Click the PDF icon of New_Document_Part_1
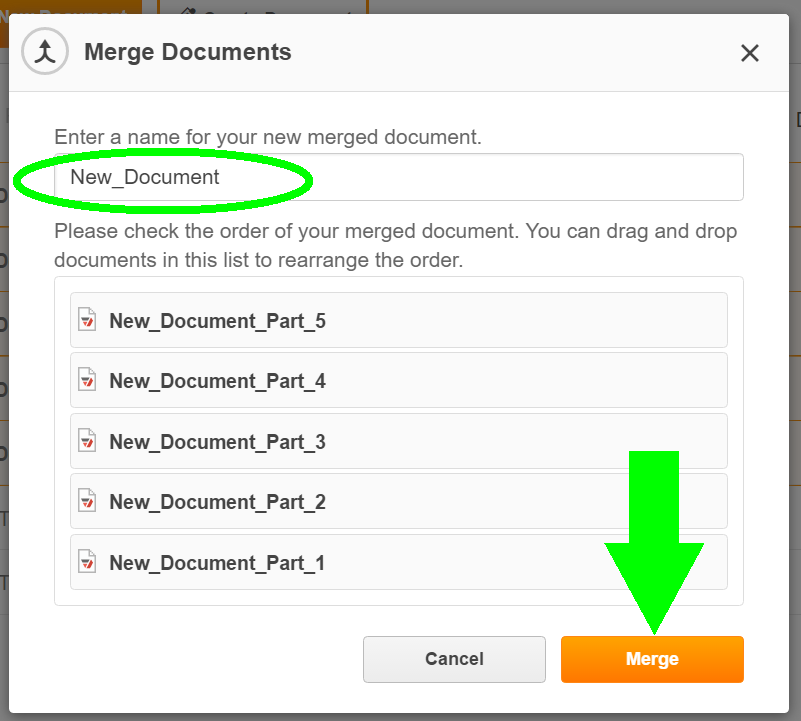The width and height of the screenshot is (801, 721). click(87, 562)
